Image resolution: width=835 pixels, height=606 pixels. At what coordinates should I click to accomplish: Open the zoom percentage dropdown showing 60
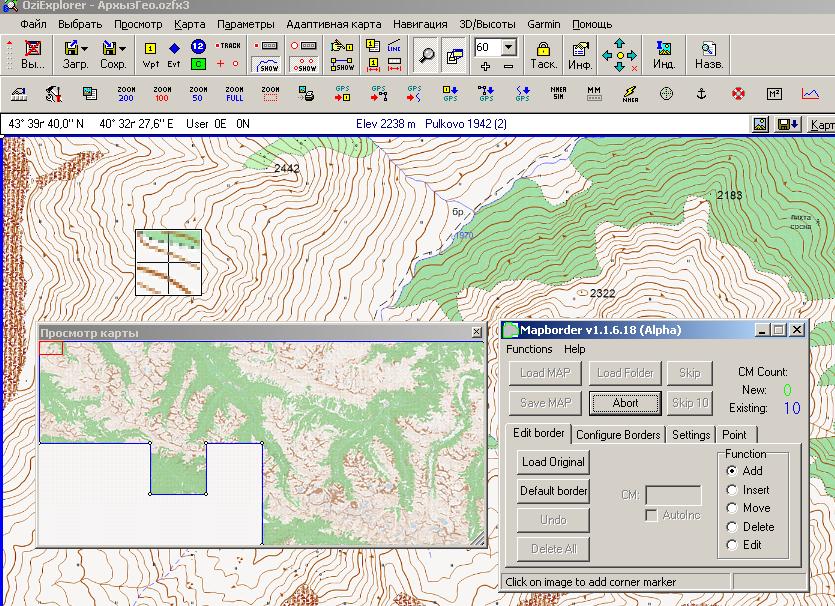coord(508,47)
